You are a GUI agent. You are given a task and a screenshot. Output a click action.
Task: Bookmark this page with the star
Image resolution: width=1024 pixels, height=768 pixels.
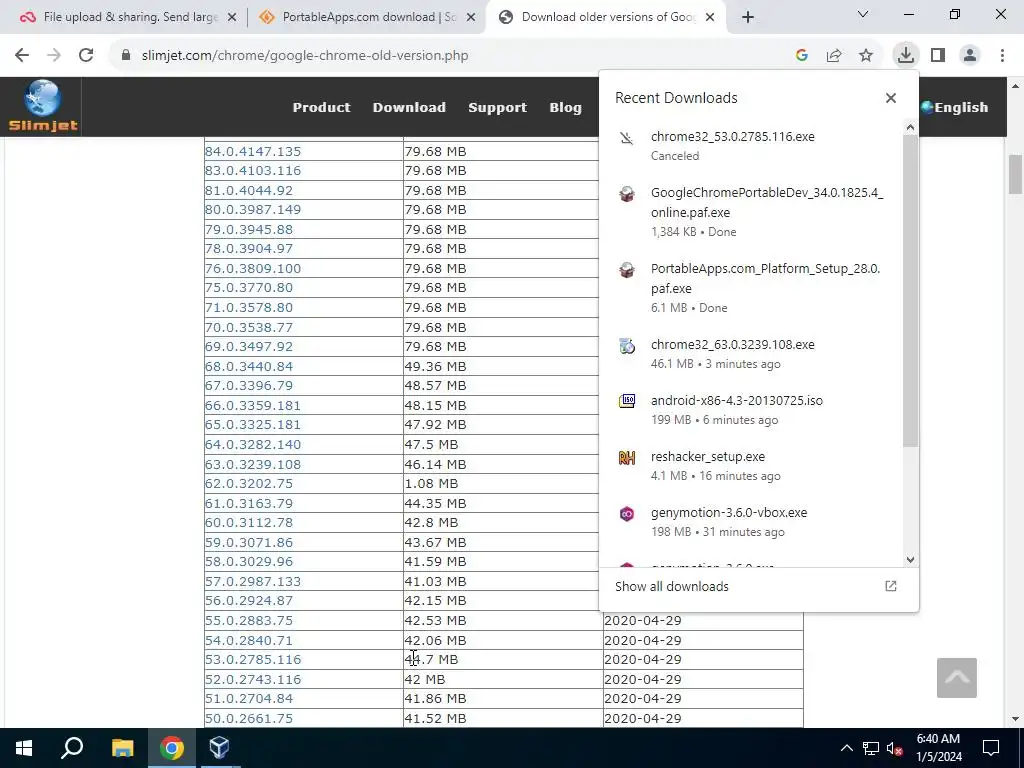[866, 56]
